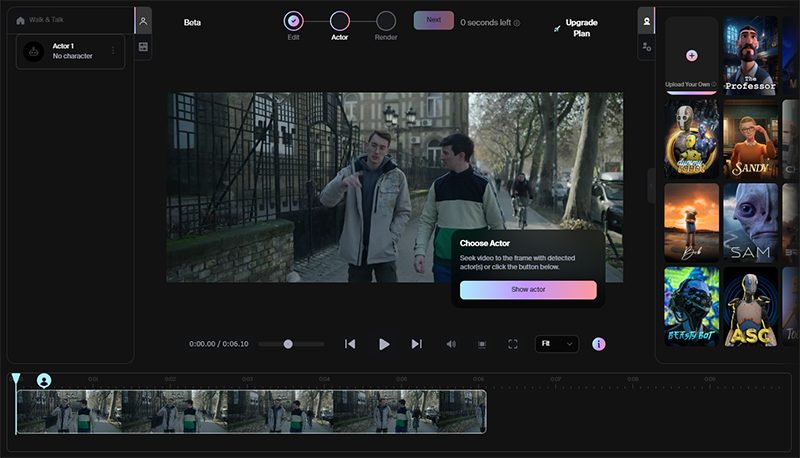This screenshot has height=458, width=800.
Task: Go to the Edit step
Action: 293,21
